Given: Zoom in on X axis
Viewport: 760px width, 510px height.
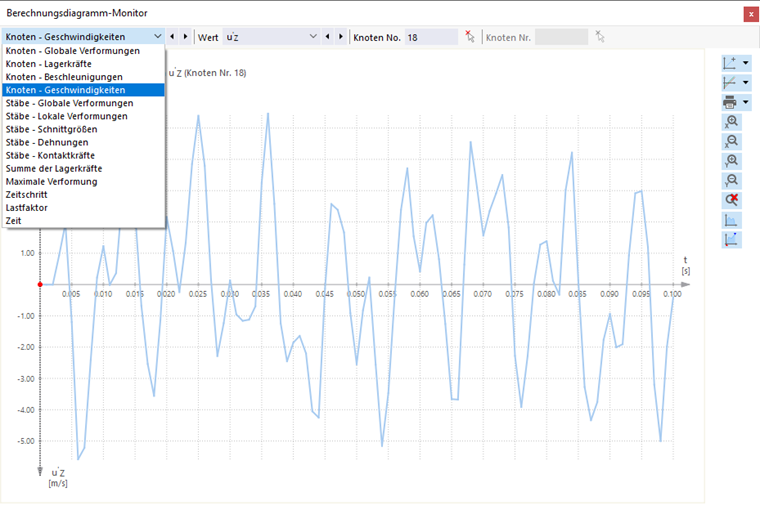Looking at the screenshot, I should pos(731,122).
